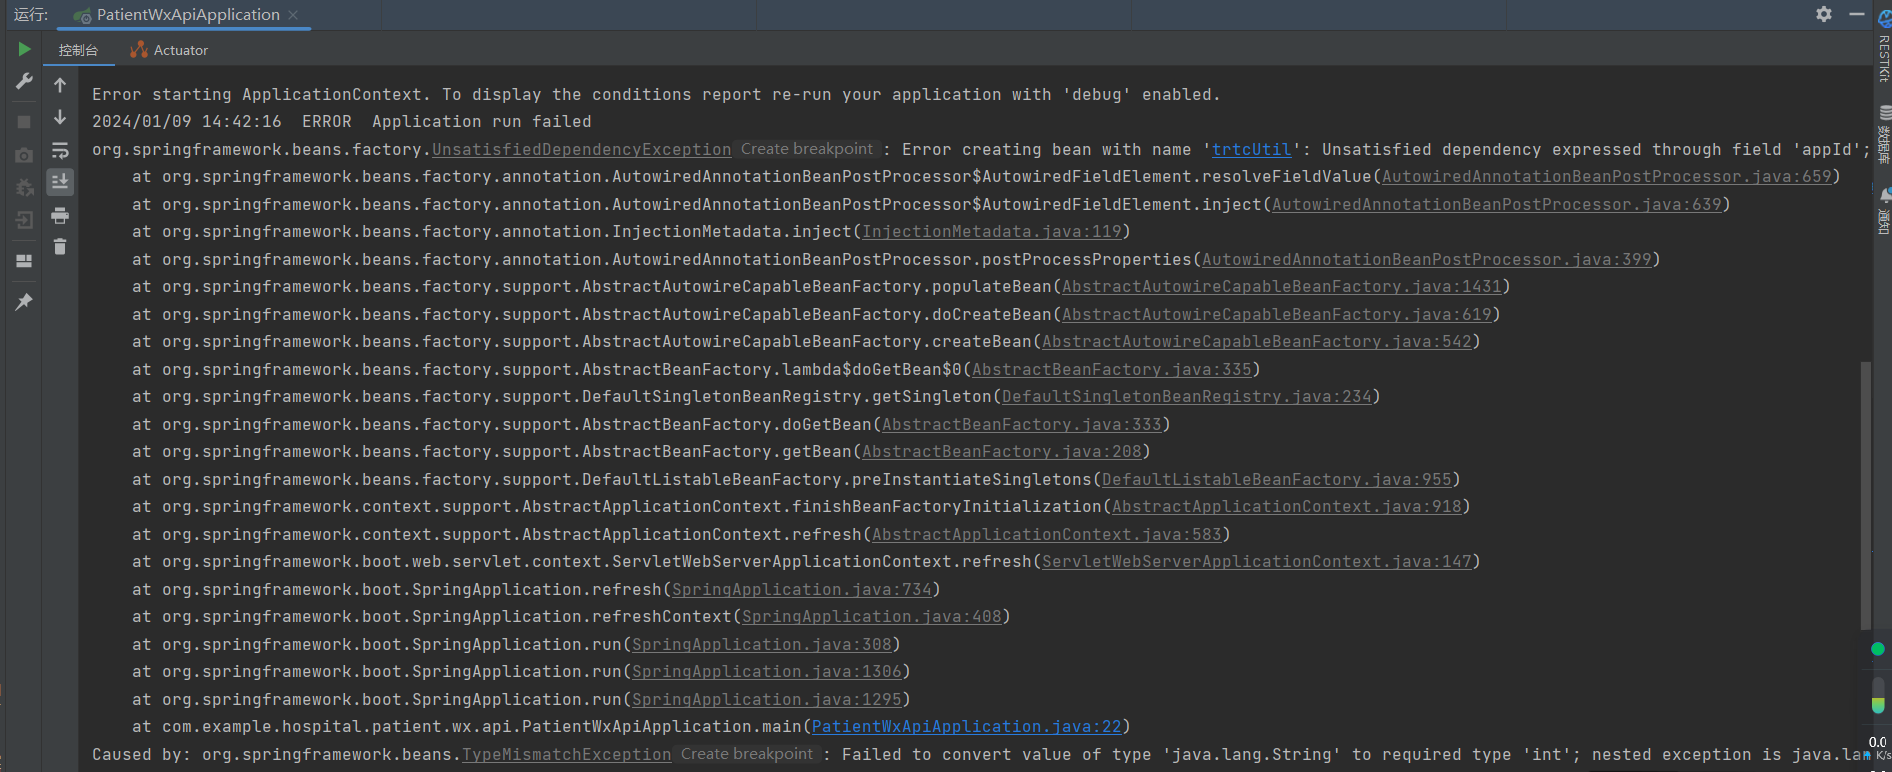Click the "2024/01/09 14:42:16" timestamp text
The width and height of the screenshot is (1892, 772).
click(x=187, y=121)
